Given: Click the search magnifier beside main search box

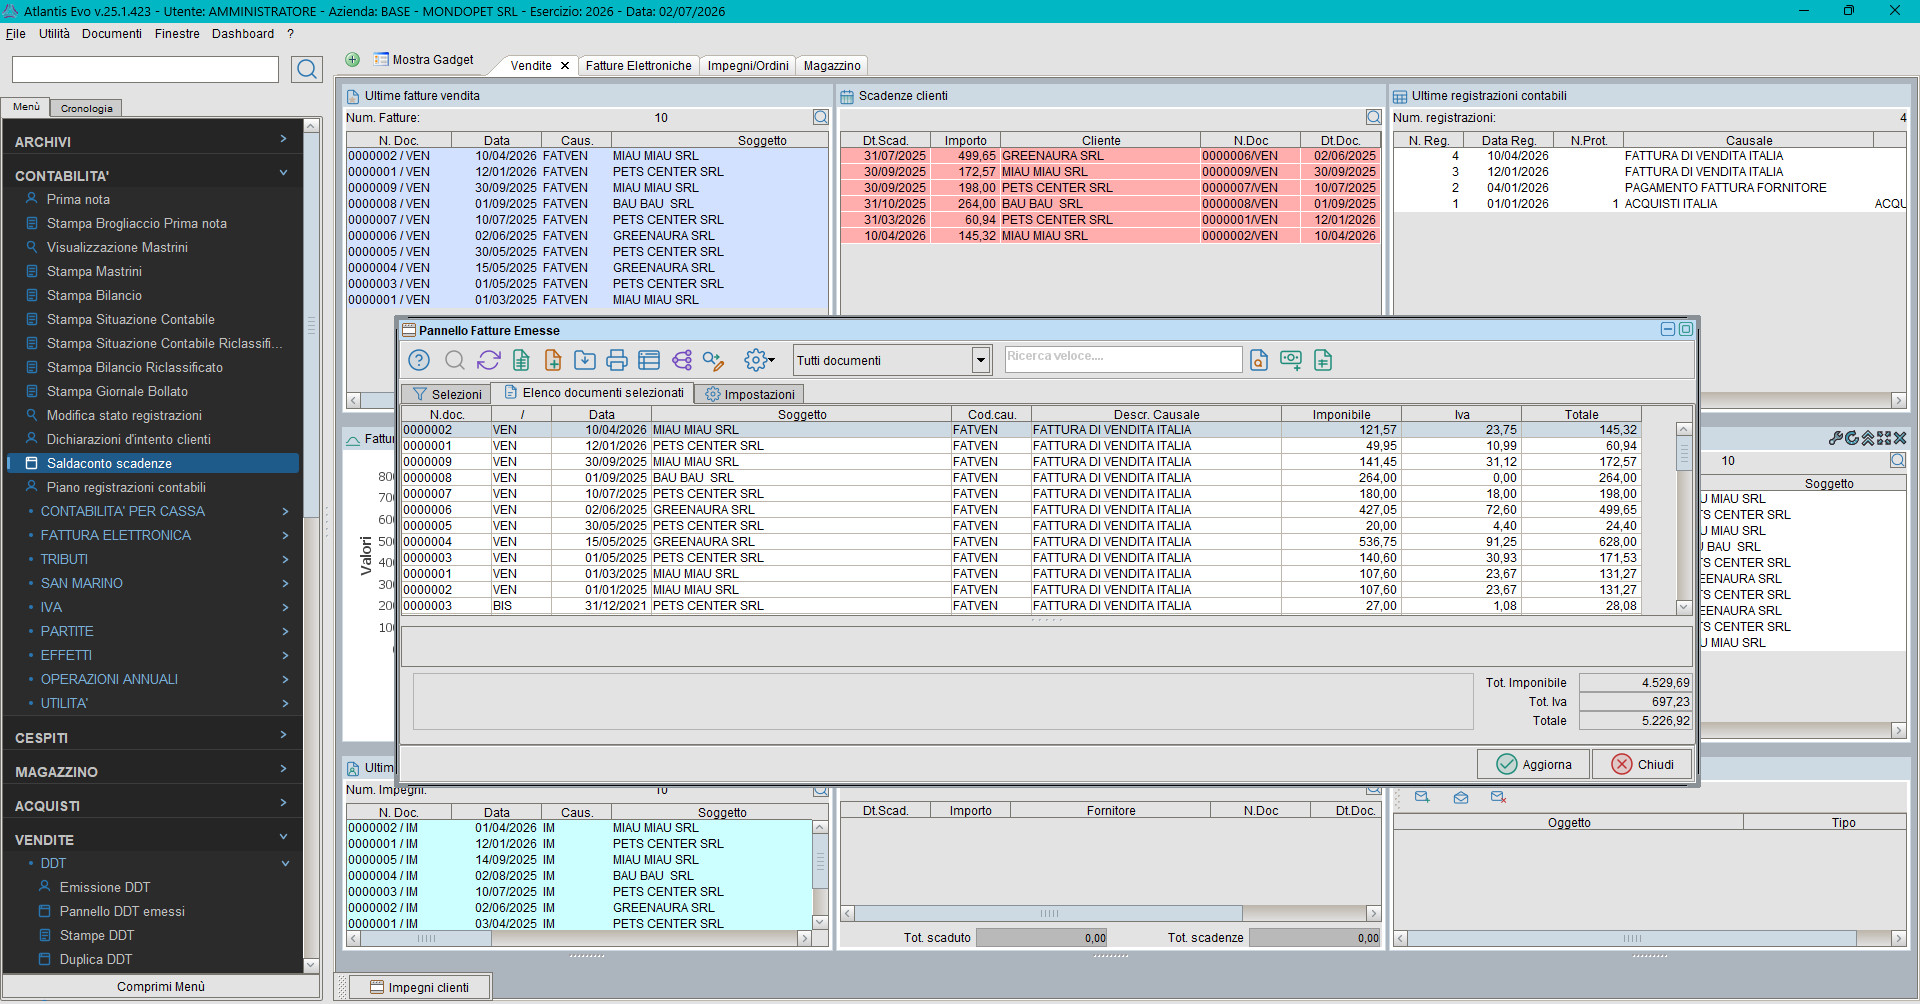Looking at the screenshot, I should coord(307,69).
